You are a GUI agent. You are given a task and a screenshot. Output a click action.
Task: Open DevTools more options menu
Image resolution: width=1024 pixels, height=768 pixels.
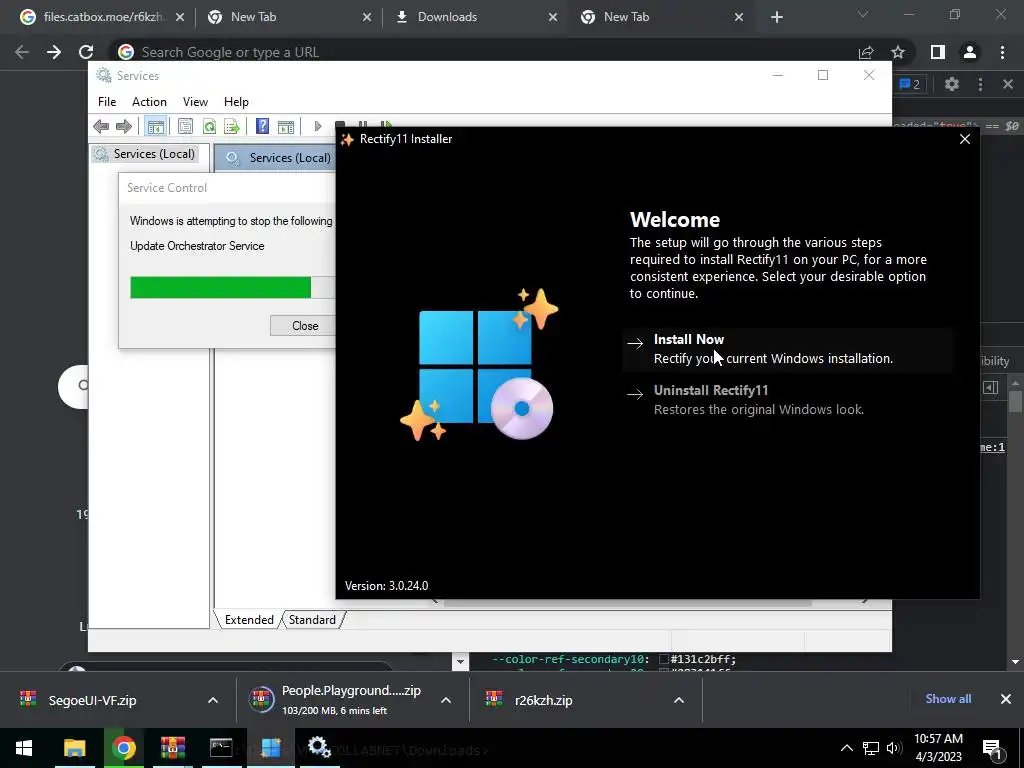tap(980, 84)
